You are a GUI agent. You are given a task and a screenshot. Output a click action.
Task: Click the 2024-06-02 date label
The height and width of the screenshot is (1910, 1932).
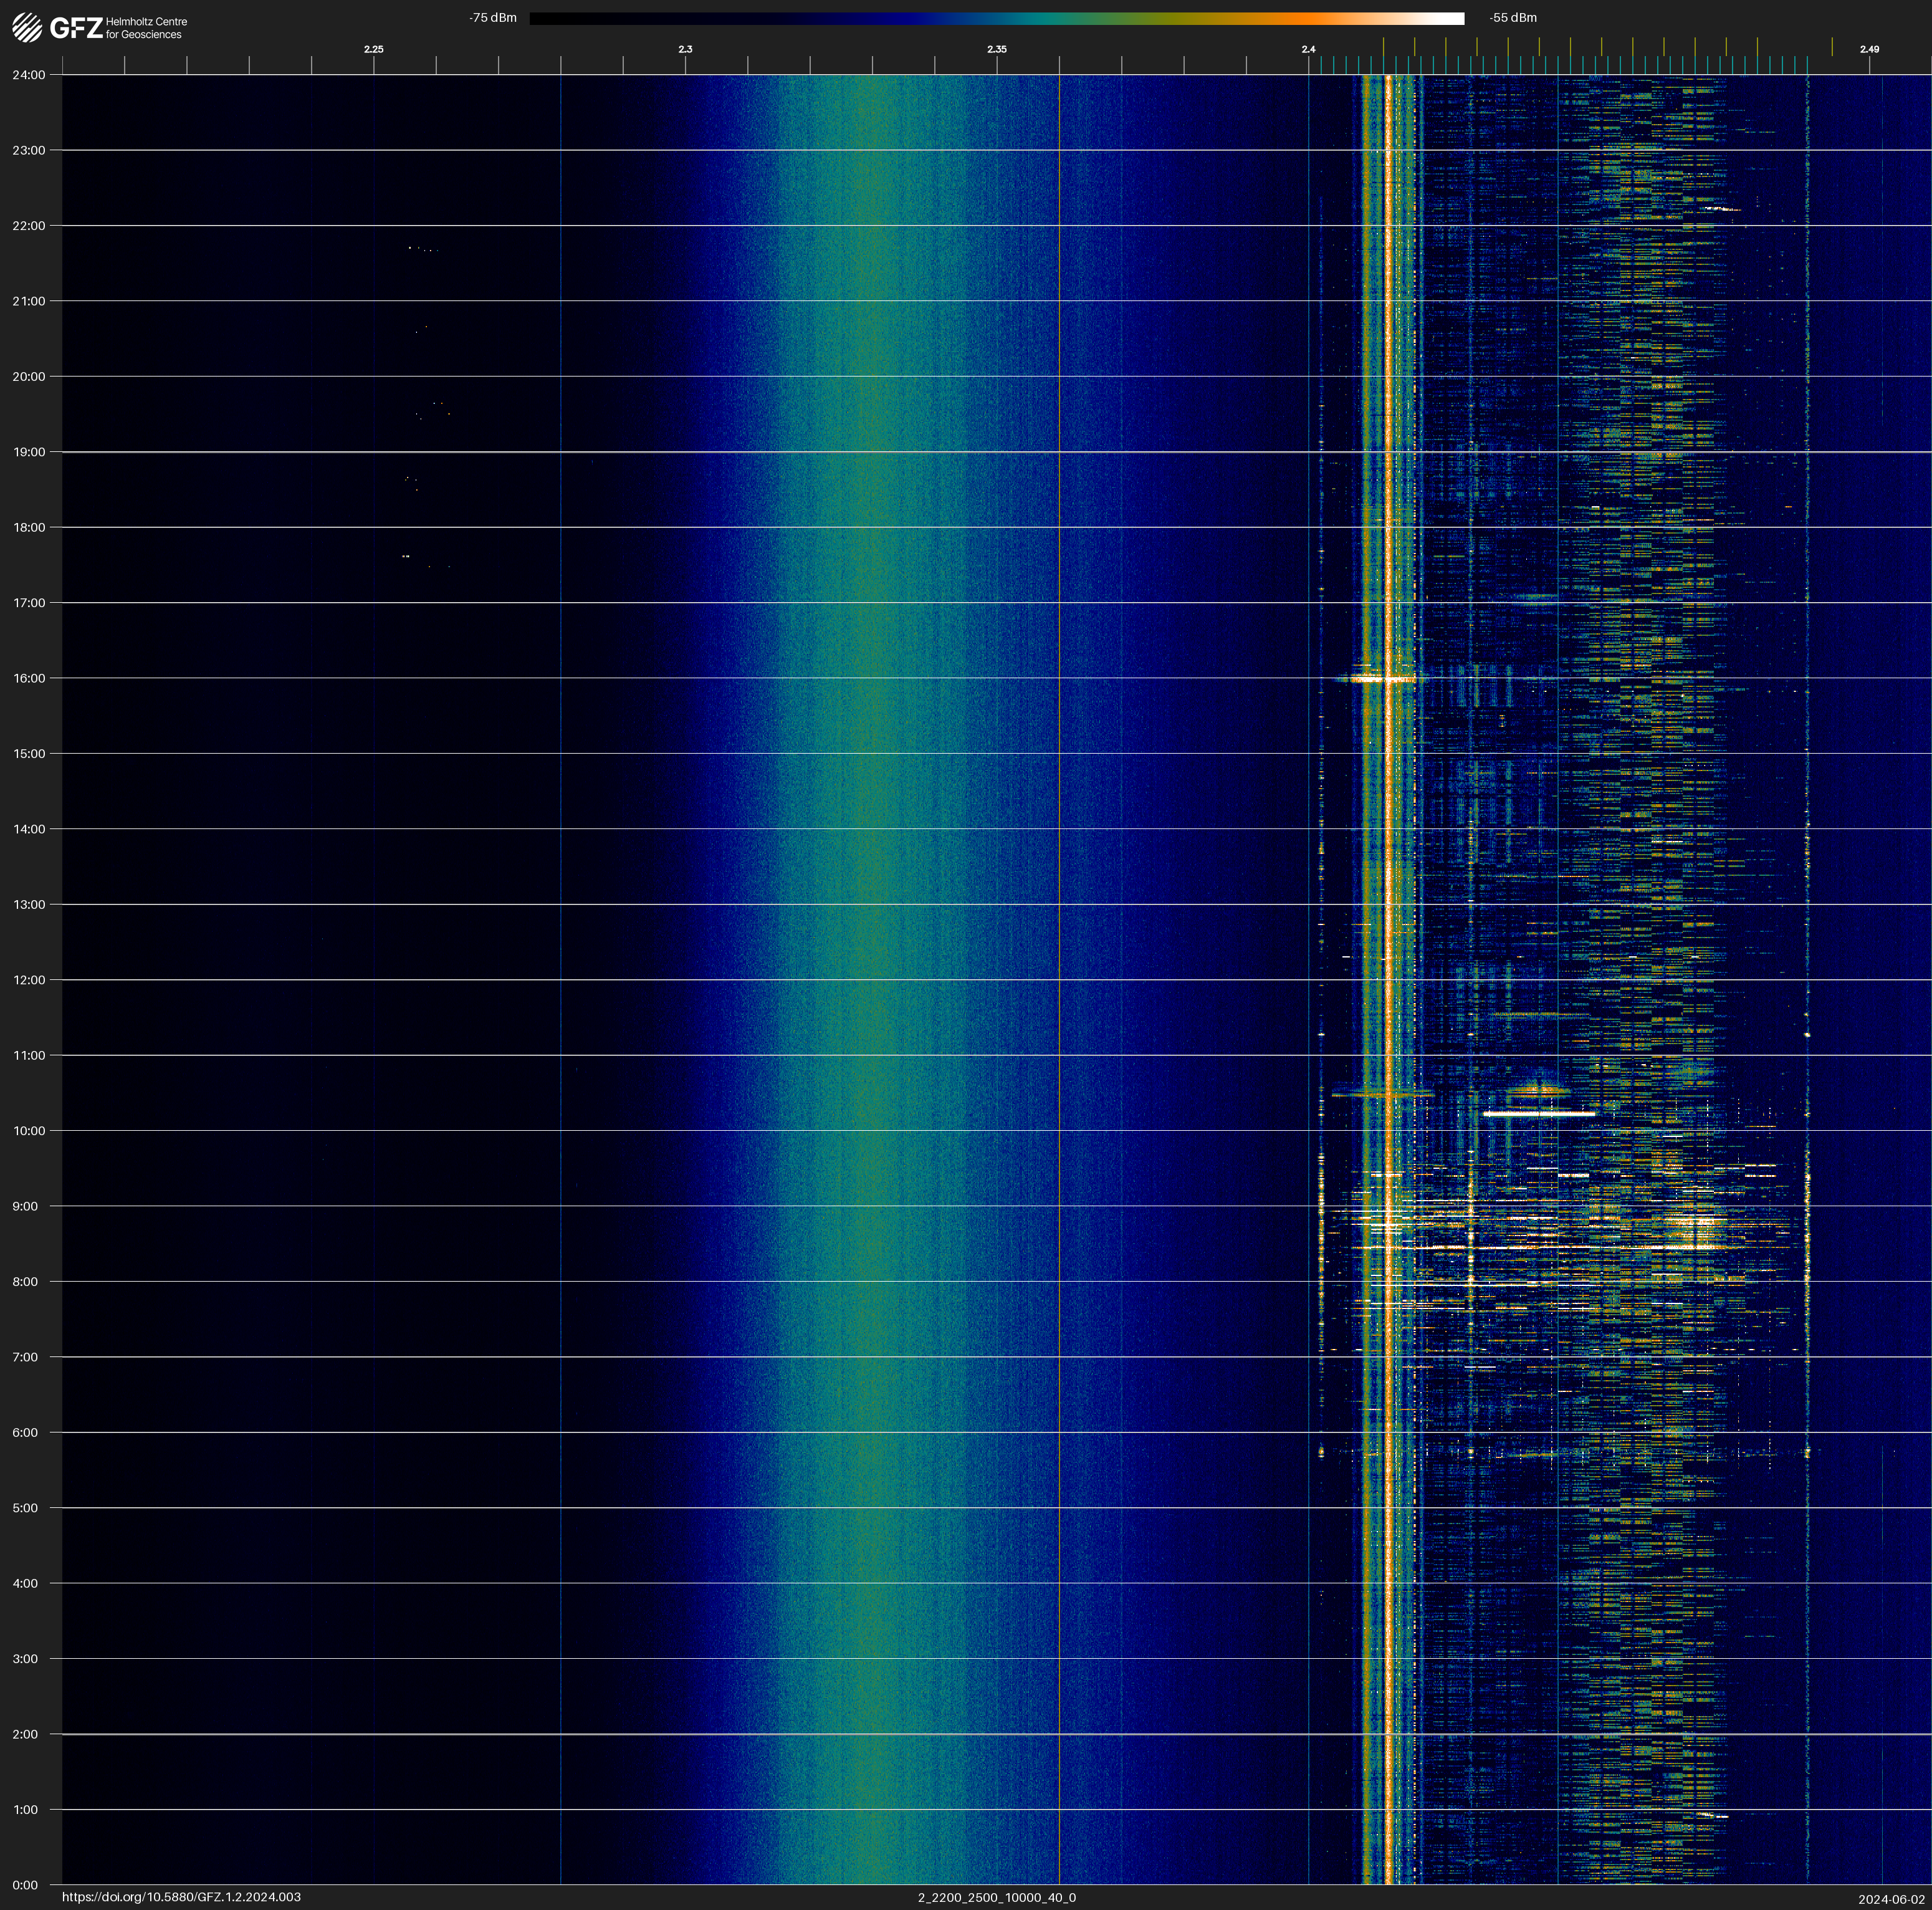click(1891, 1899)
